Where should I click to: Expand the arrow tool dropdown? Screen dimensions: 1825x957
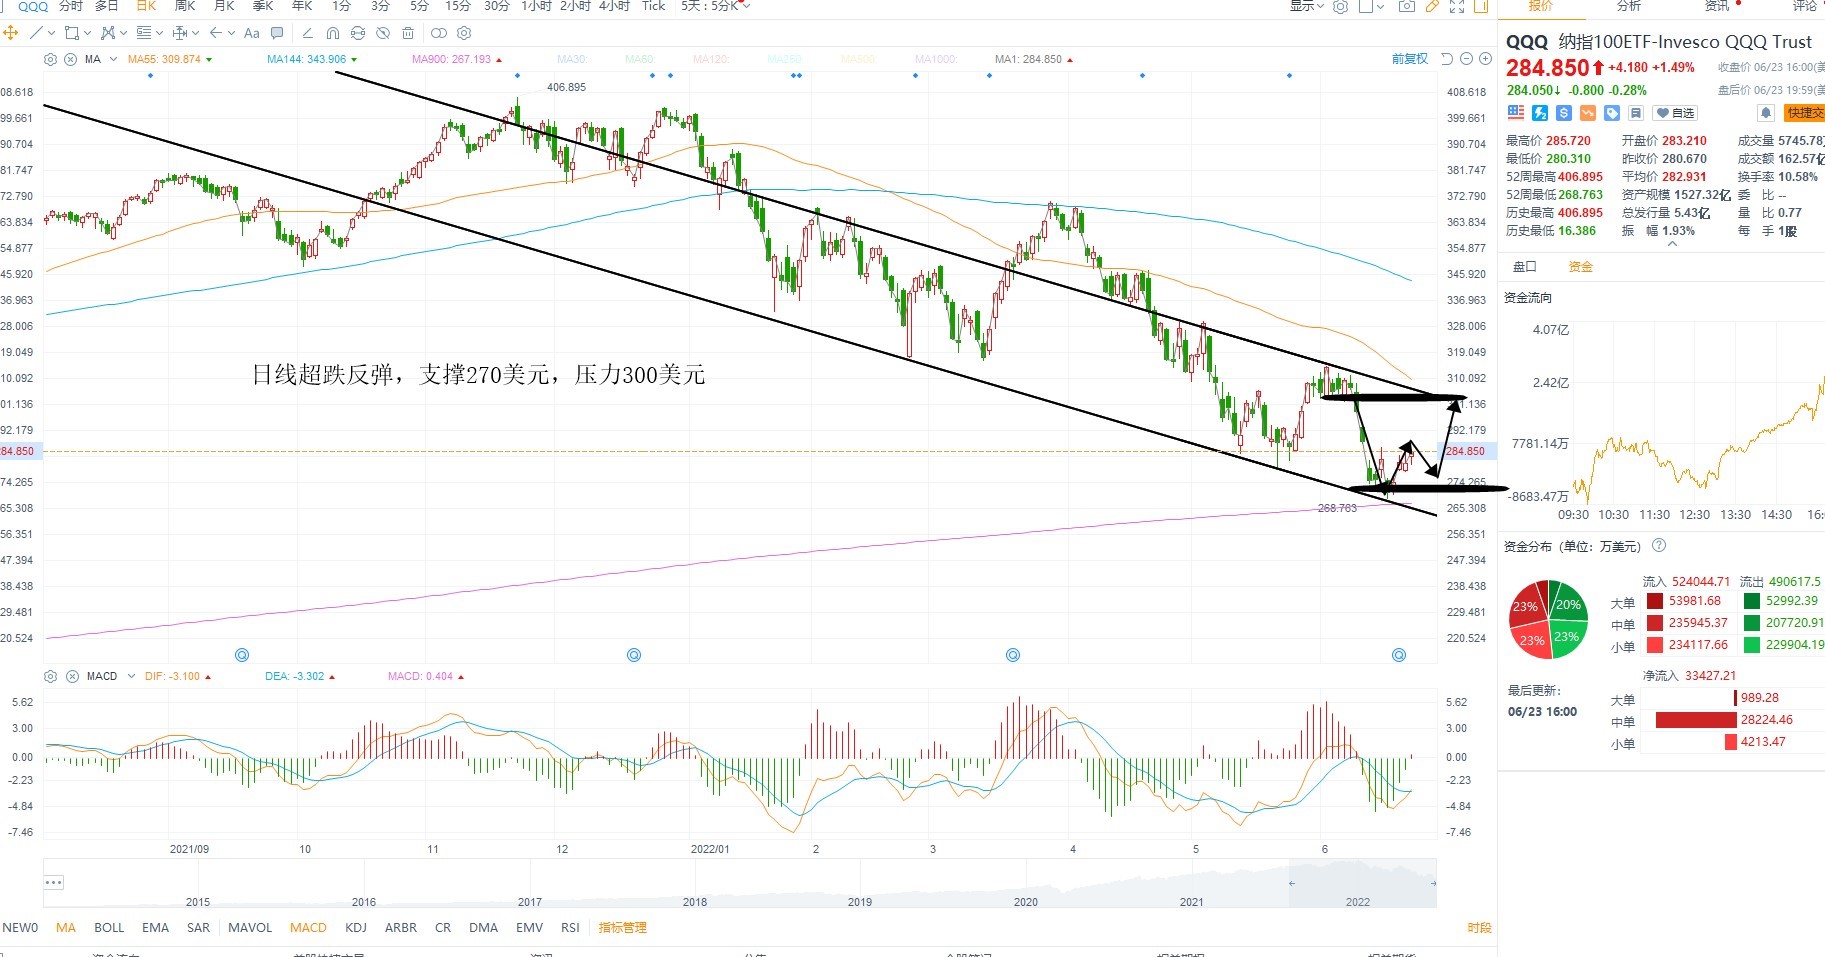(x=232, y=33)
